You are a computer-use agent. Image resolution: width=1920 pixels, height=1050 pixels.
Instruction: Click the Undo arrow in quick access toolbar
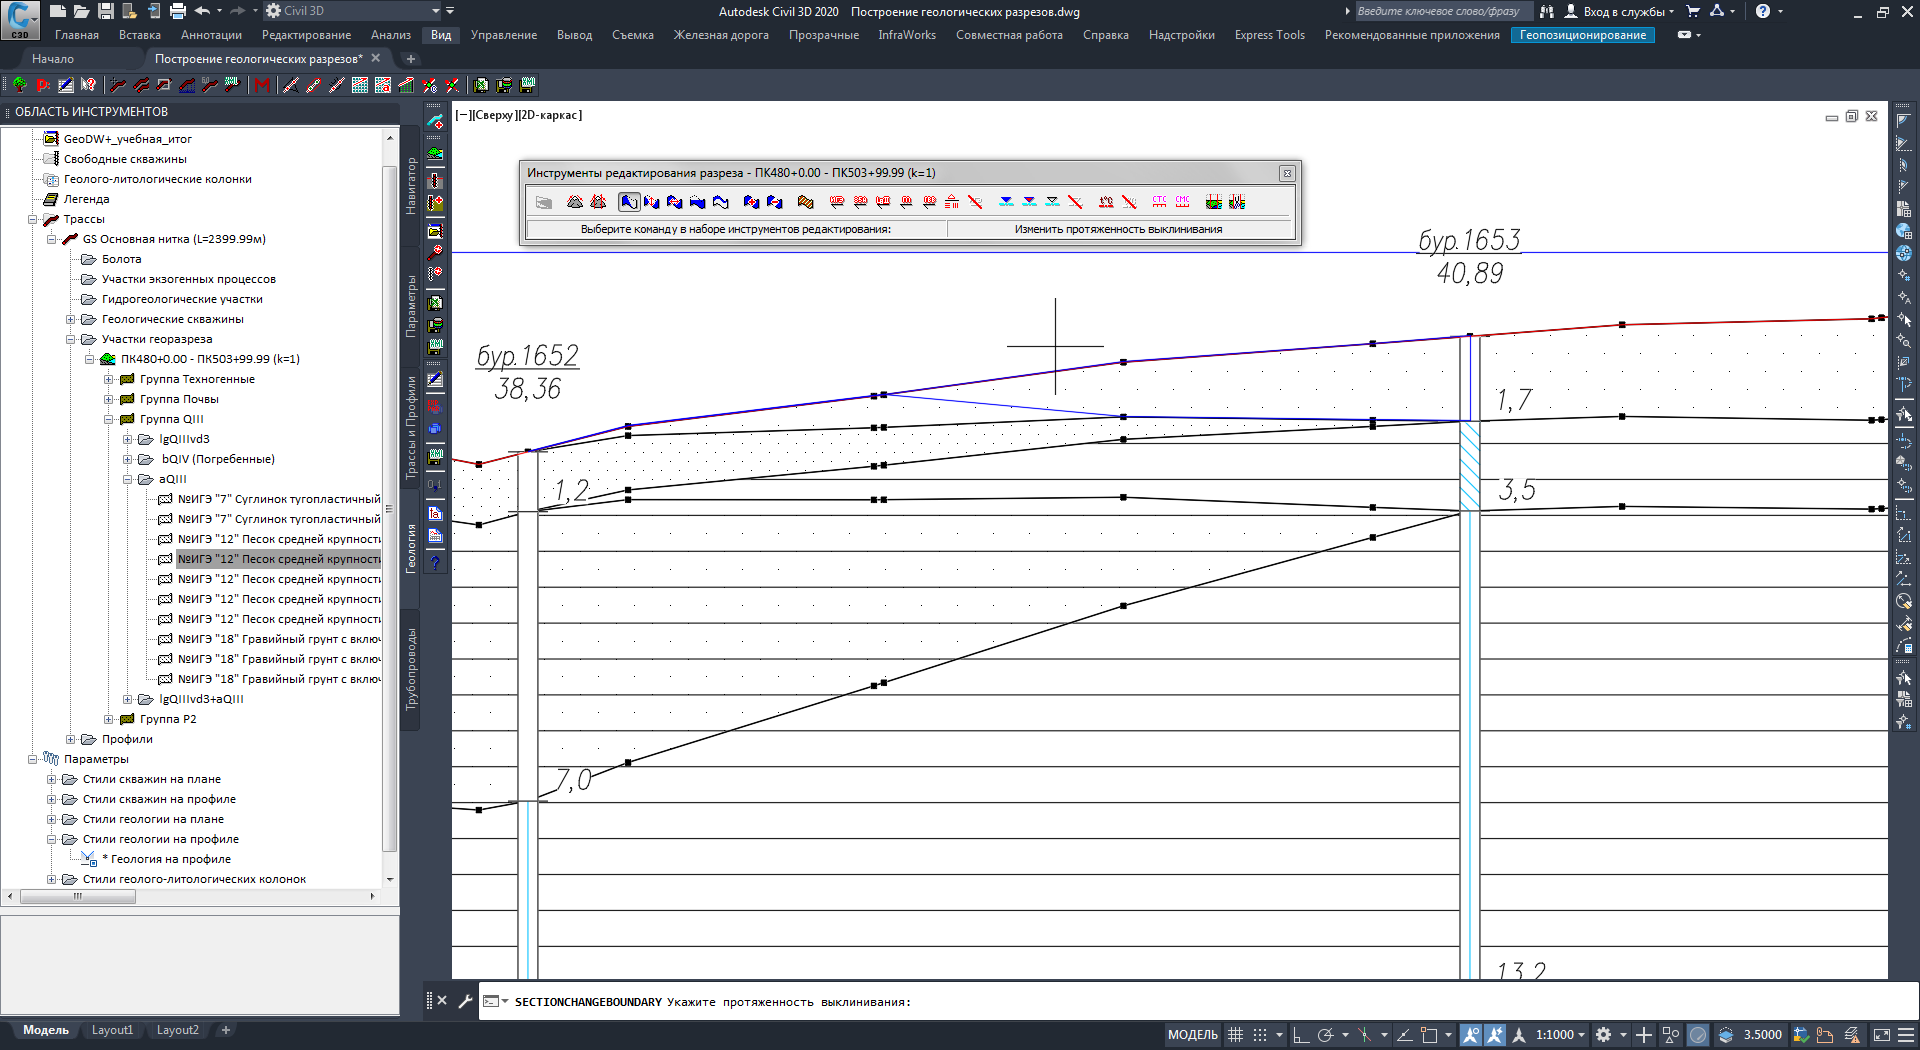[203, 11]
